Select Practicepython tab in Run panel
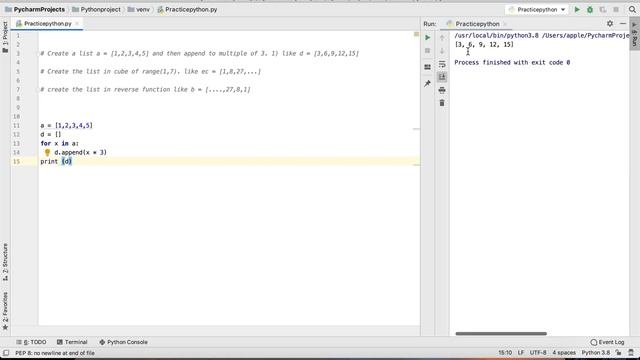Image resolution: width=640 pixels, height=360 pixels. pos(477,24)
